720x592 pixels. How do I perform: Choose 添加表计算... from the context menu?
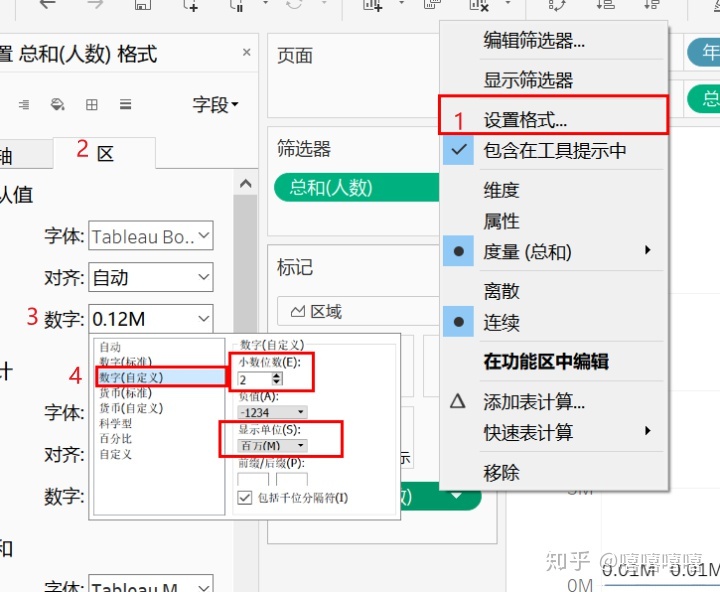pyautogui.click(x=553, y=402)
